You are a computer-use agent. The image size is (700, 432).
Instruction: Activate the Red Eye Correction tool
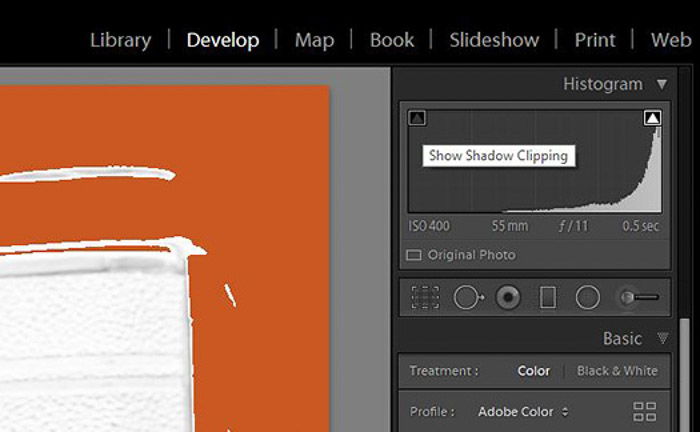(x=508, y=297)
